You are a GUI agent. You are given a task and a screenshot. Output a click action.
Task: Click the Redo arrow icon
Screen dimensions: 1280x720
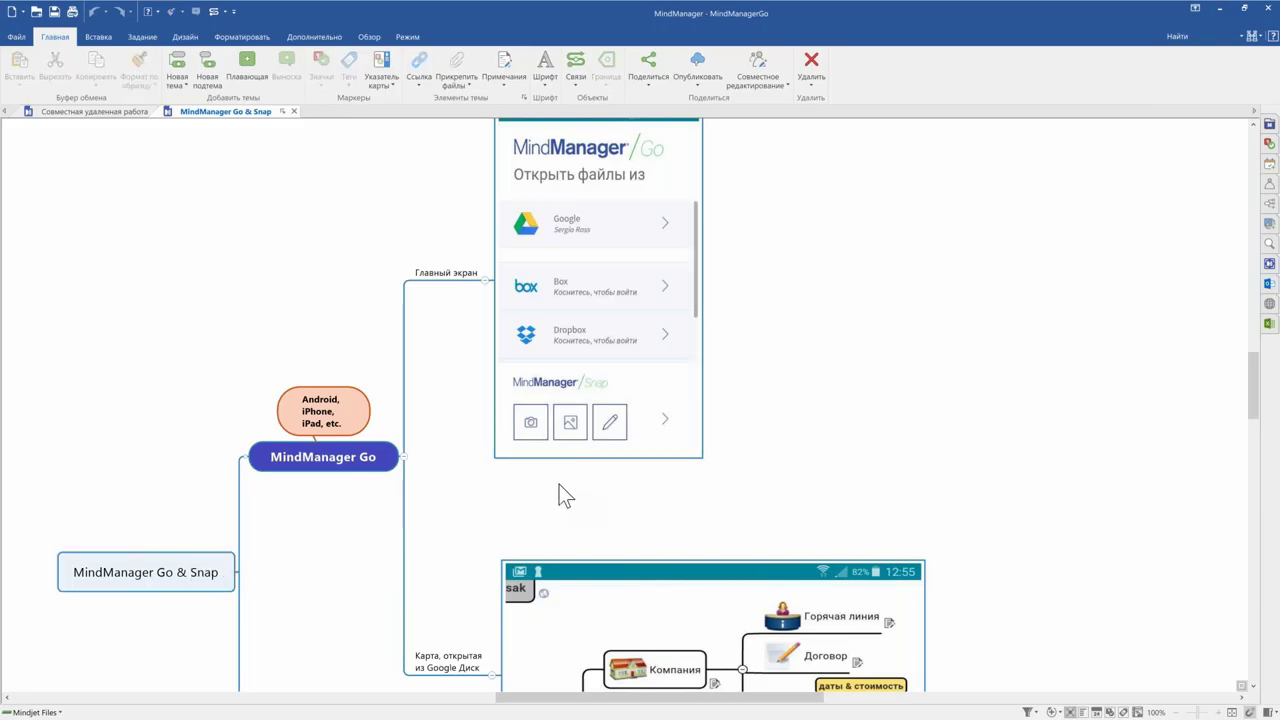119,12
